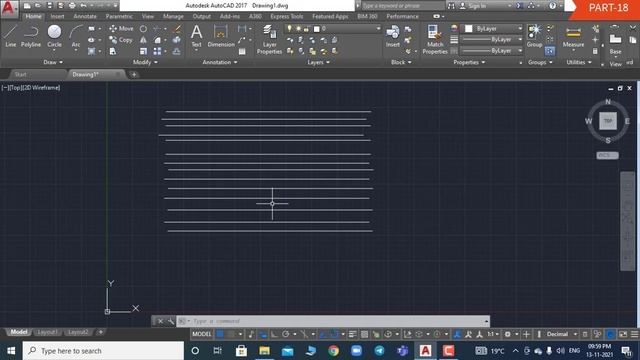Click the Group icon

pyautogui.click(x=534, y=36)
